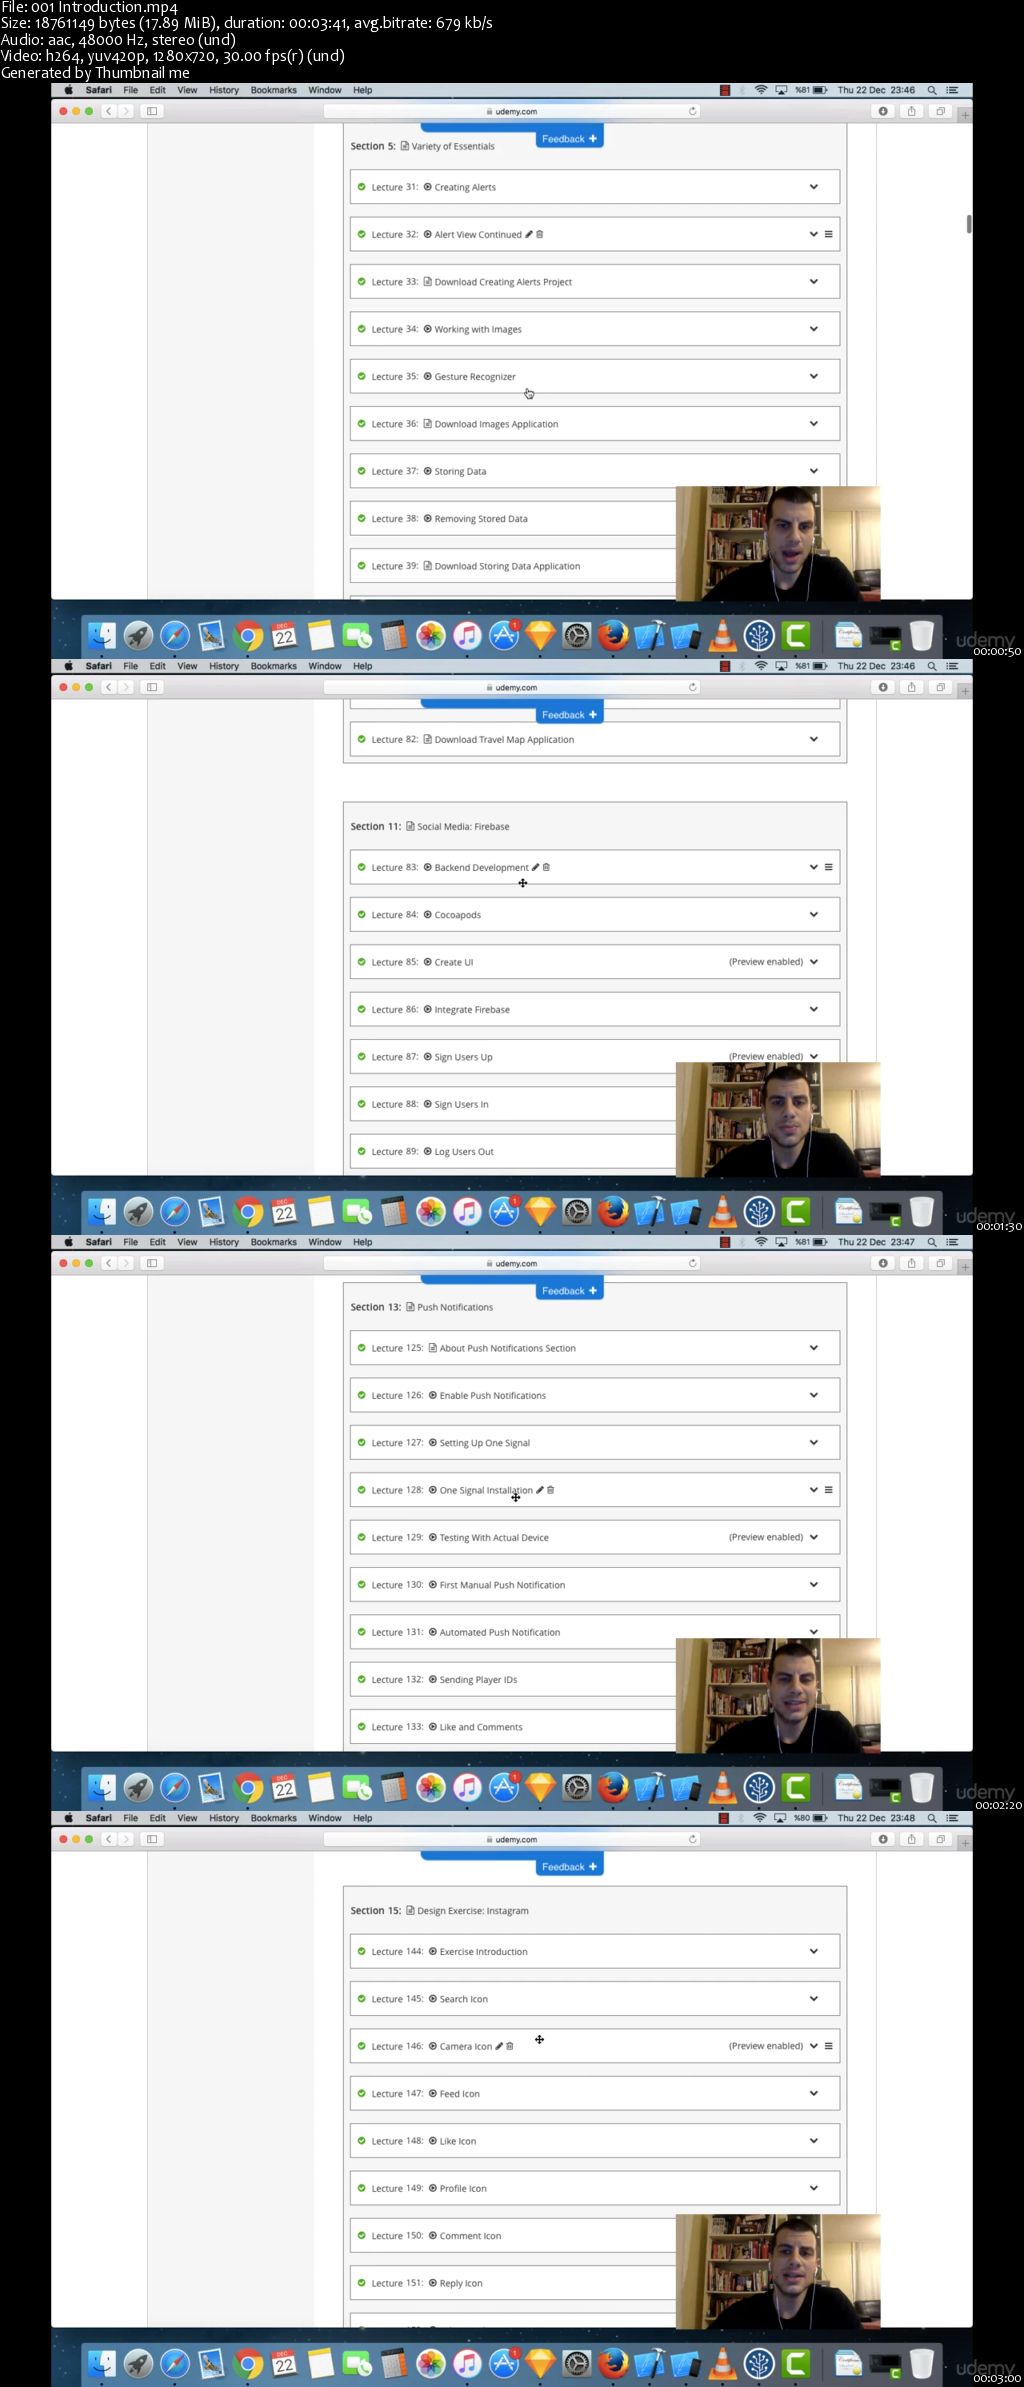Click the document icon beside Section 15 title

(x=410, y=1910)
